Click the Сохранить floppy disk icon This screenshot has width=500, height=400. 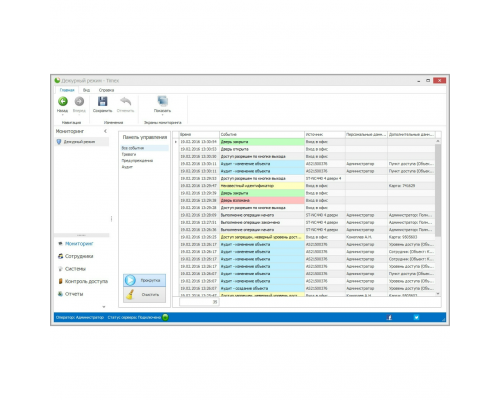click(x=102, y=101)
